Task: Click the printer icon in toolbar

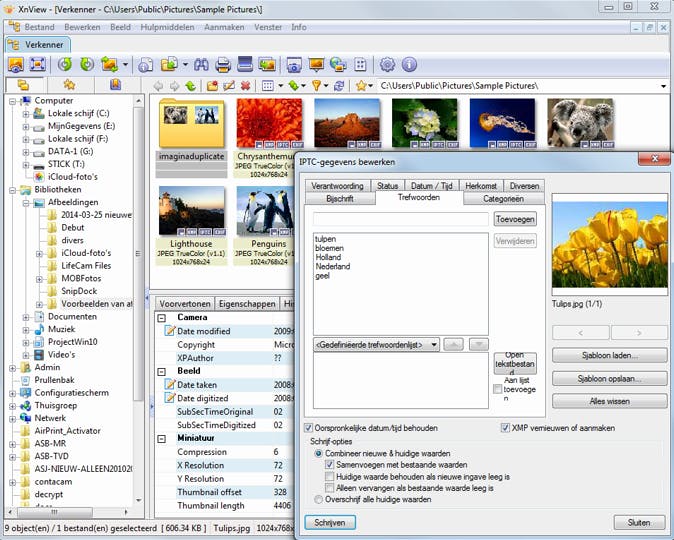Action: tap(223, 64)
